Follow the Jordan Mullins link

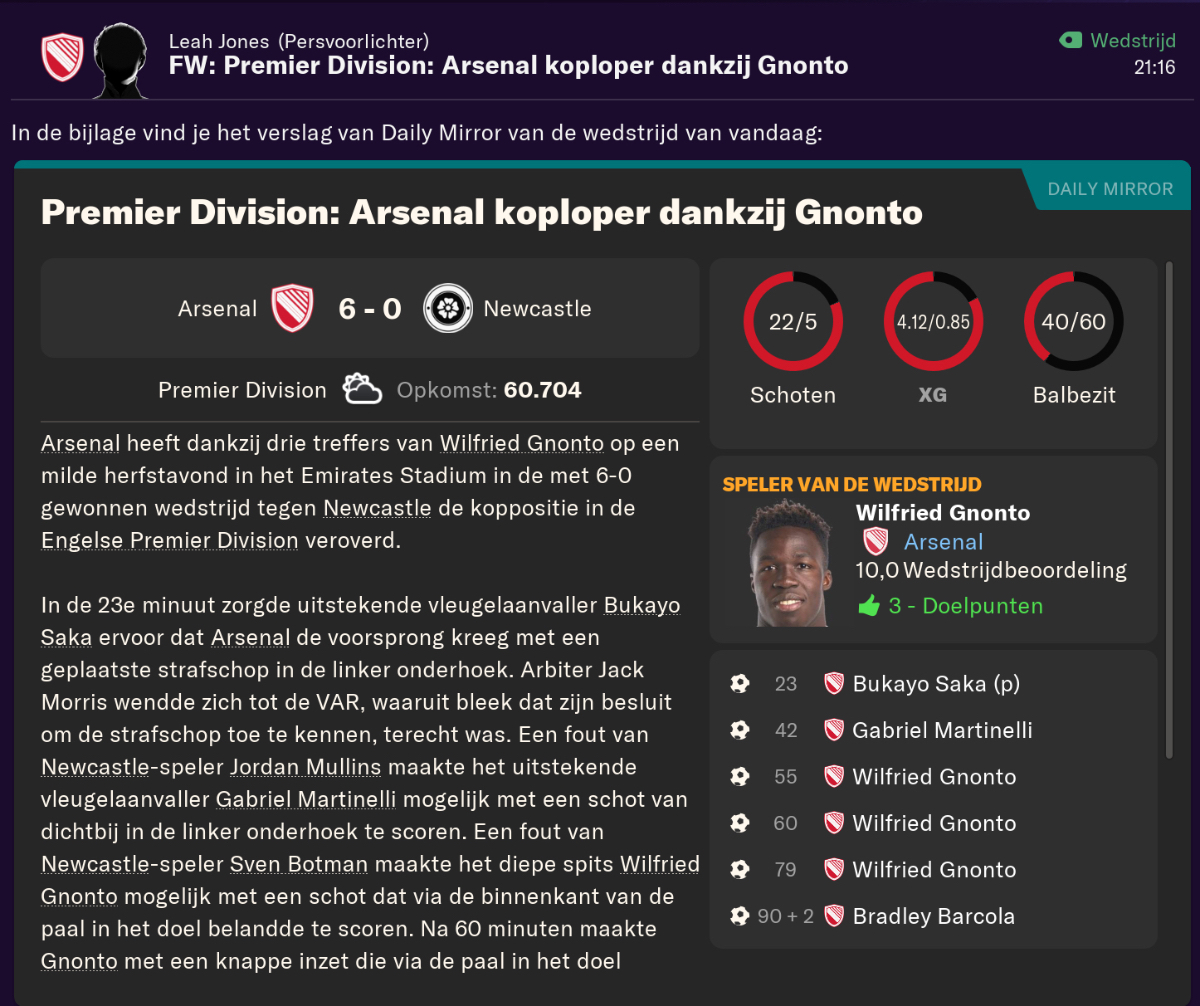pos(306,767)
